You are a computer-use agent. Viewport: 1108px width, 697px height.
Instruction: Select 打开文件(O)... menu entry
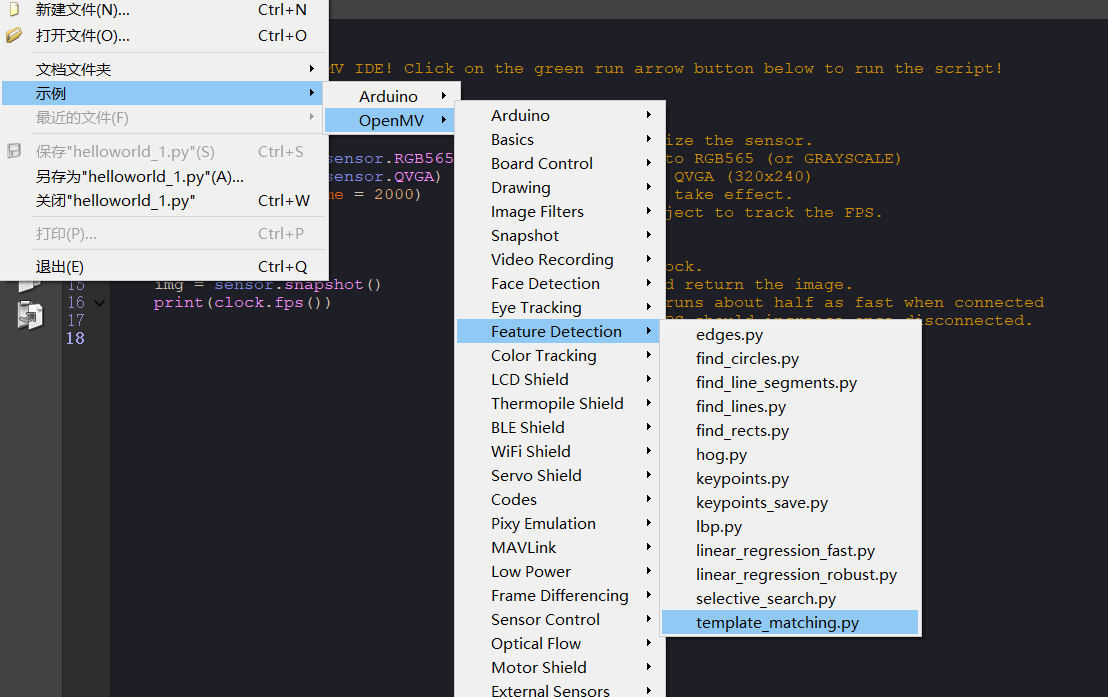pyautogui.click(x=165, y=35)
